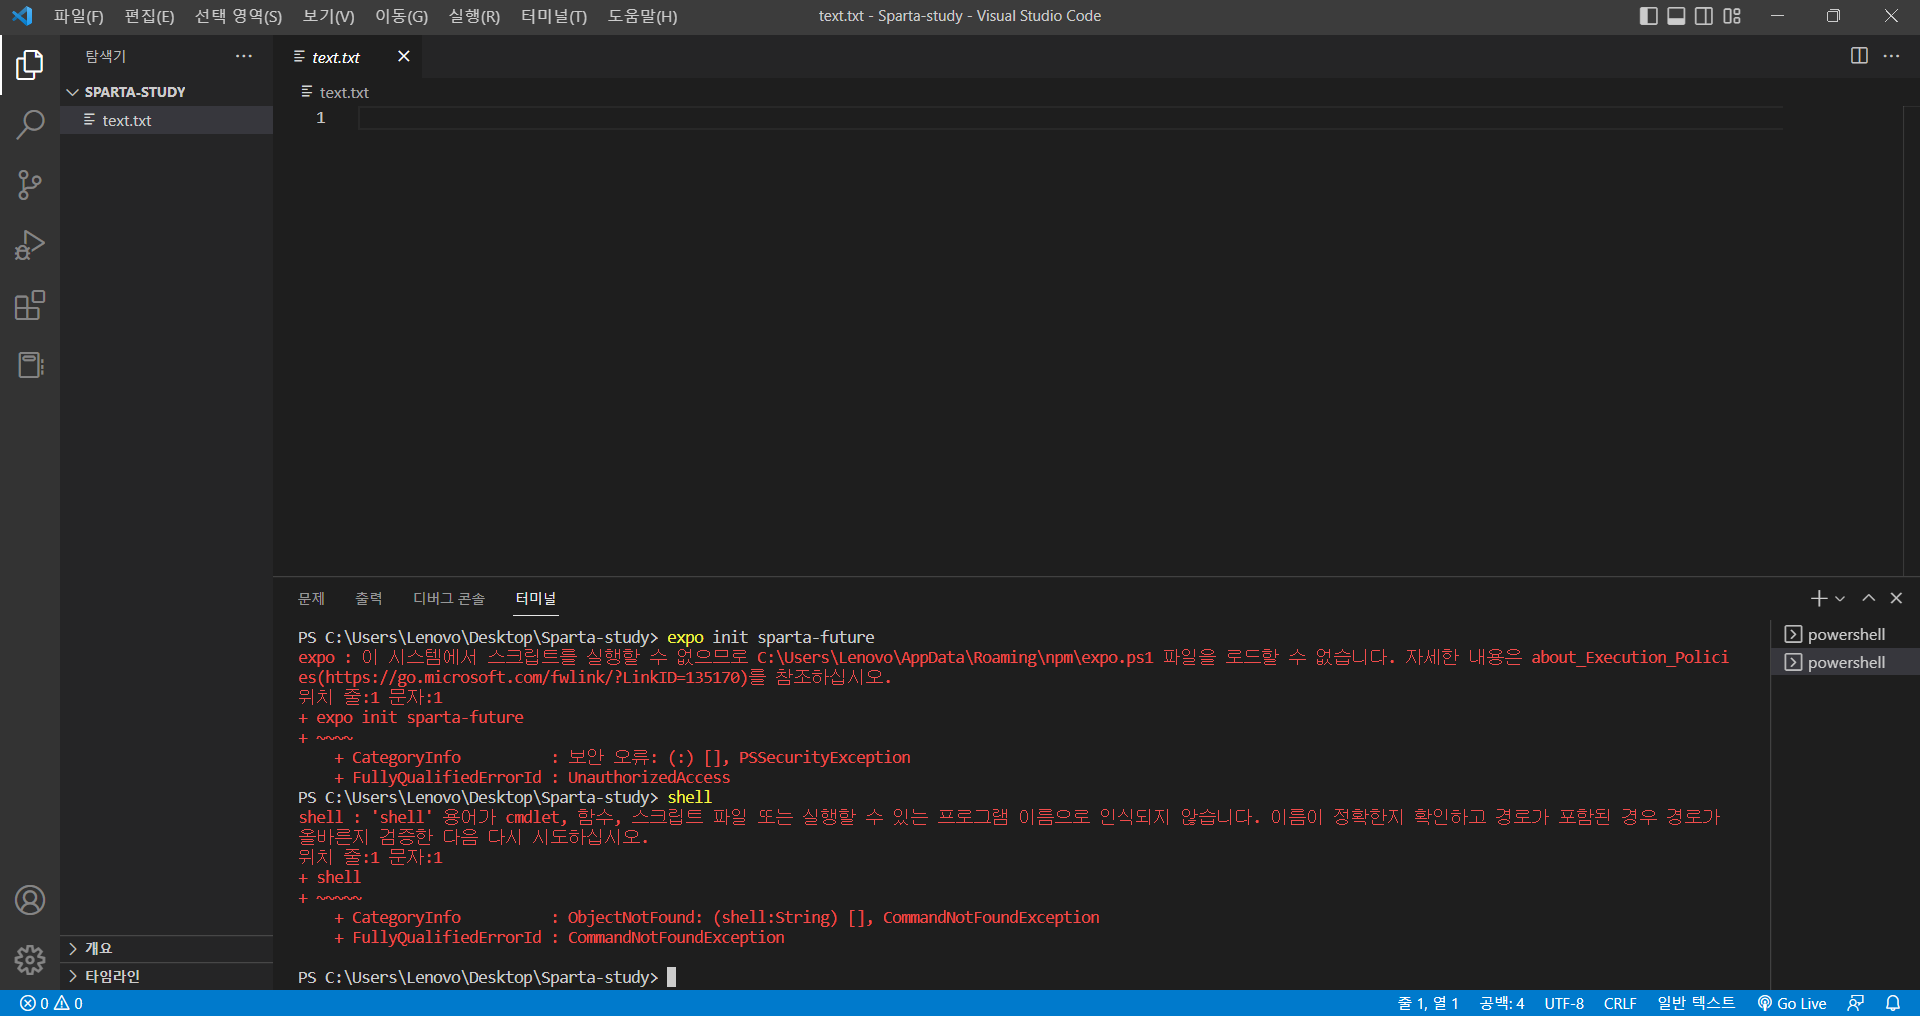
Task: Open the 보기(V) menu
Action: coord(328,16)
